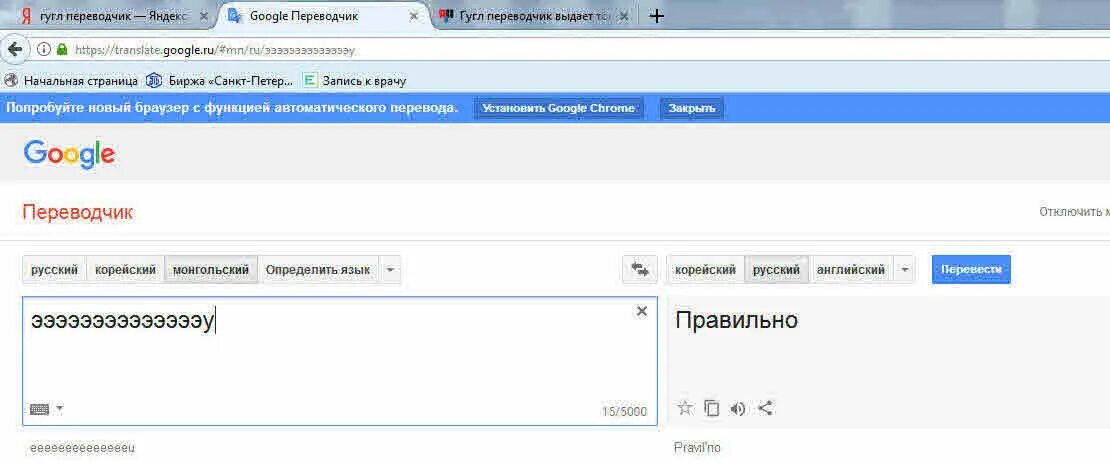Open the third tab about Гугл переводчик
1110x465 pixels.
[x=534, y=16]
